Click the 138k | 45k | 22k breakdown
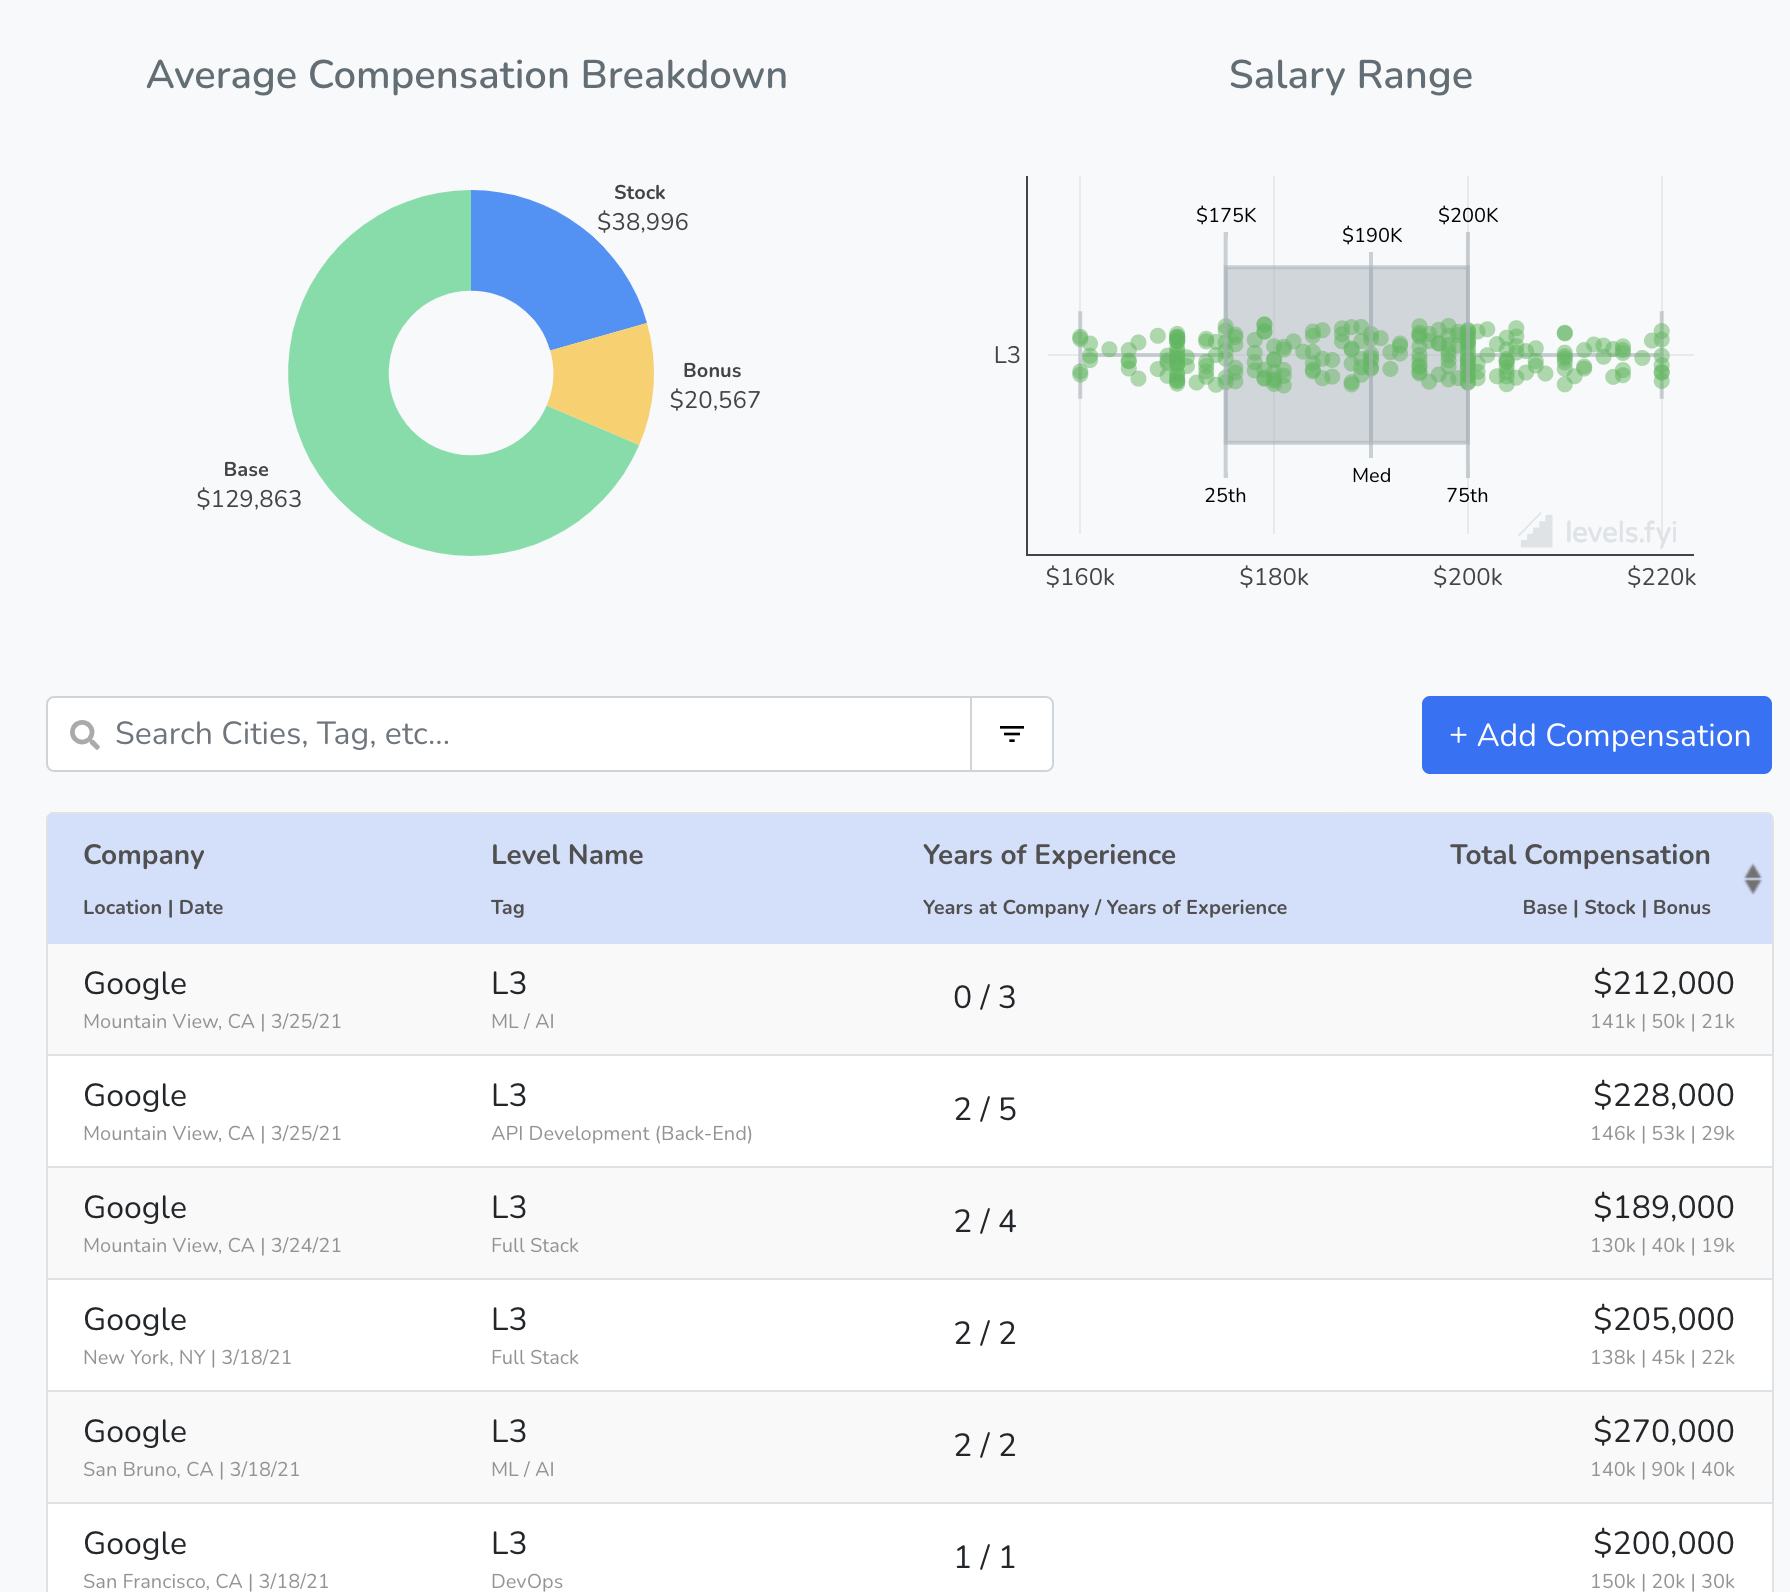The width and height of the screenshot is (1790, 1592). [x=1662, y=1357]
